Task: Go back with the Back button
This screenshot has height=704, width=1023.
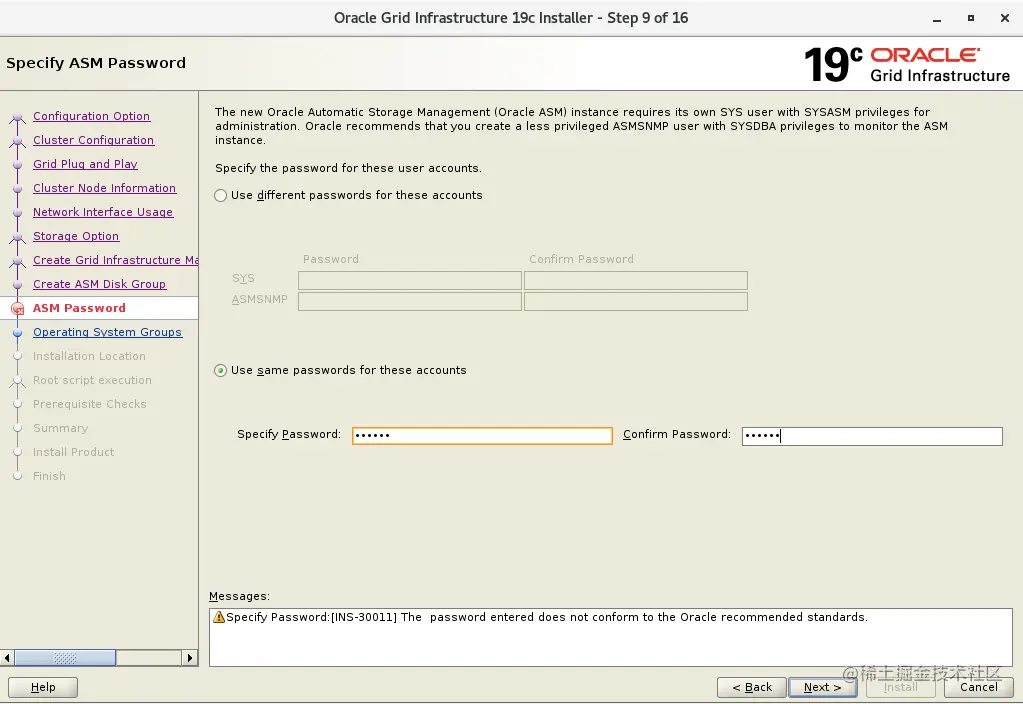Action: [x=752, y=687]
